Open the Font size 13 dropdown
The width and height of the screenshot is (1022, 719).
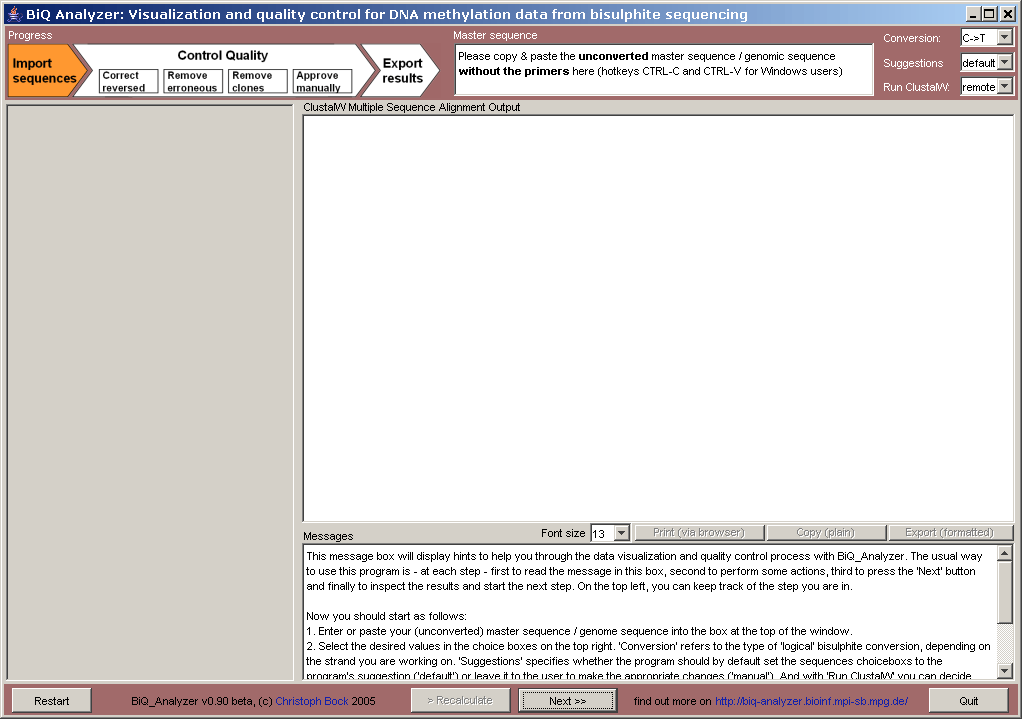(609, 533)
